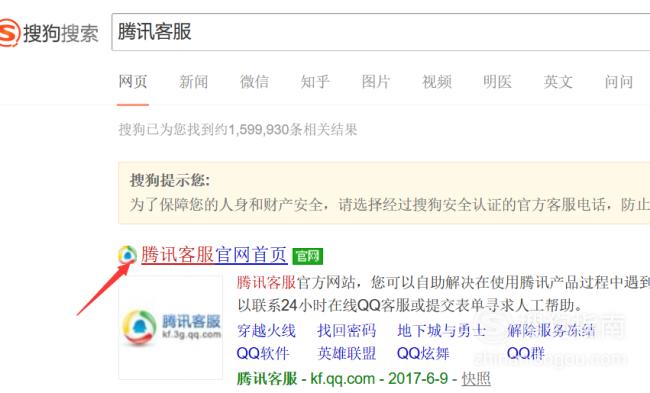
Task: Click the description line 以联系24小时在线QQ客服
Action: point(410,306)
